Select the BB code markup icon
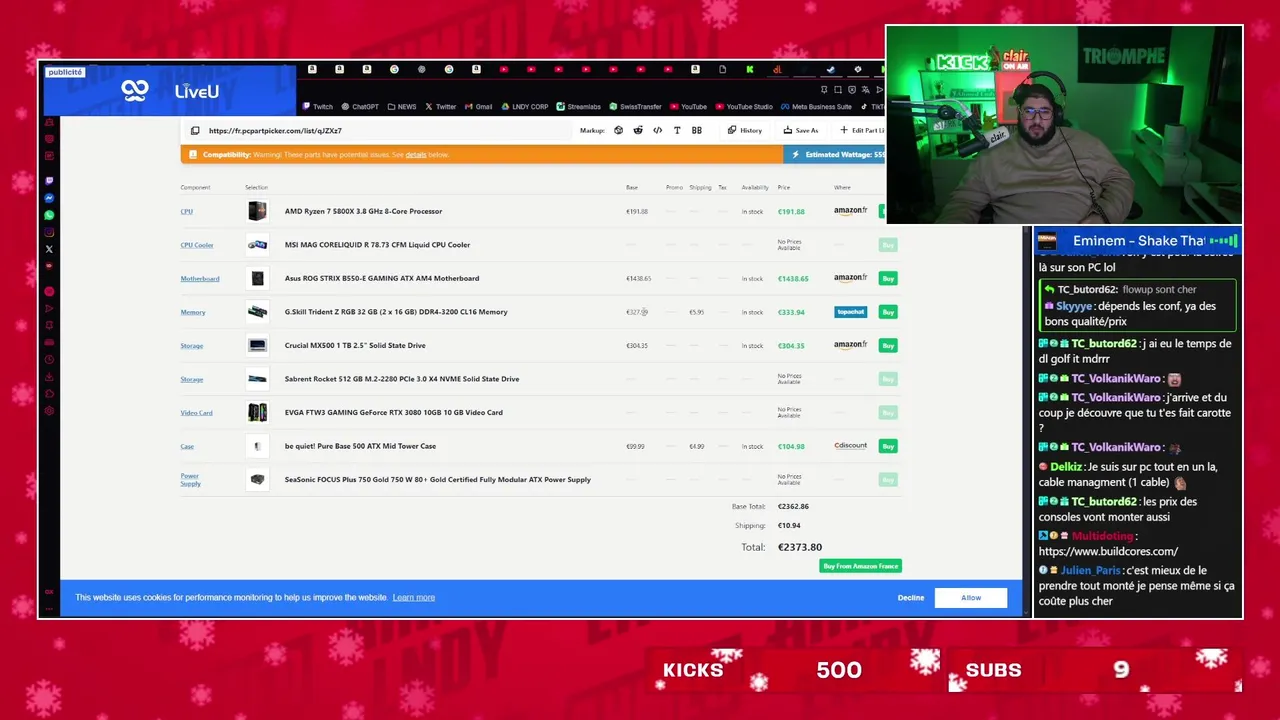Screen dimensions: 1280x720 pyautogui.click(x=696, y=130)
